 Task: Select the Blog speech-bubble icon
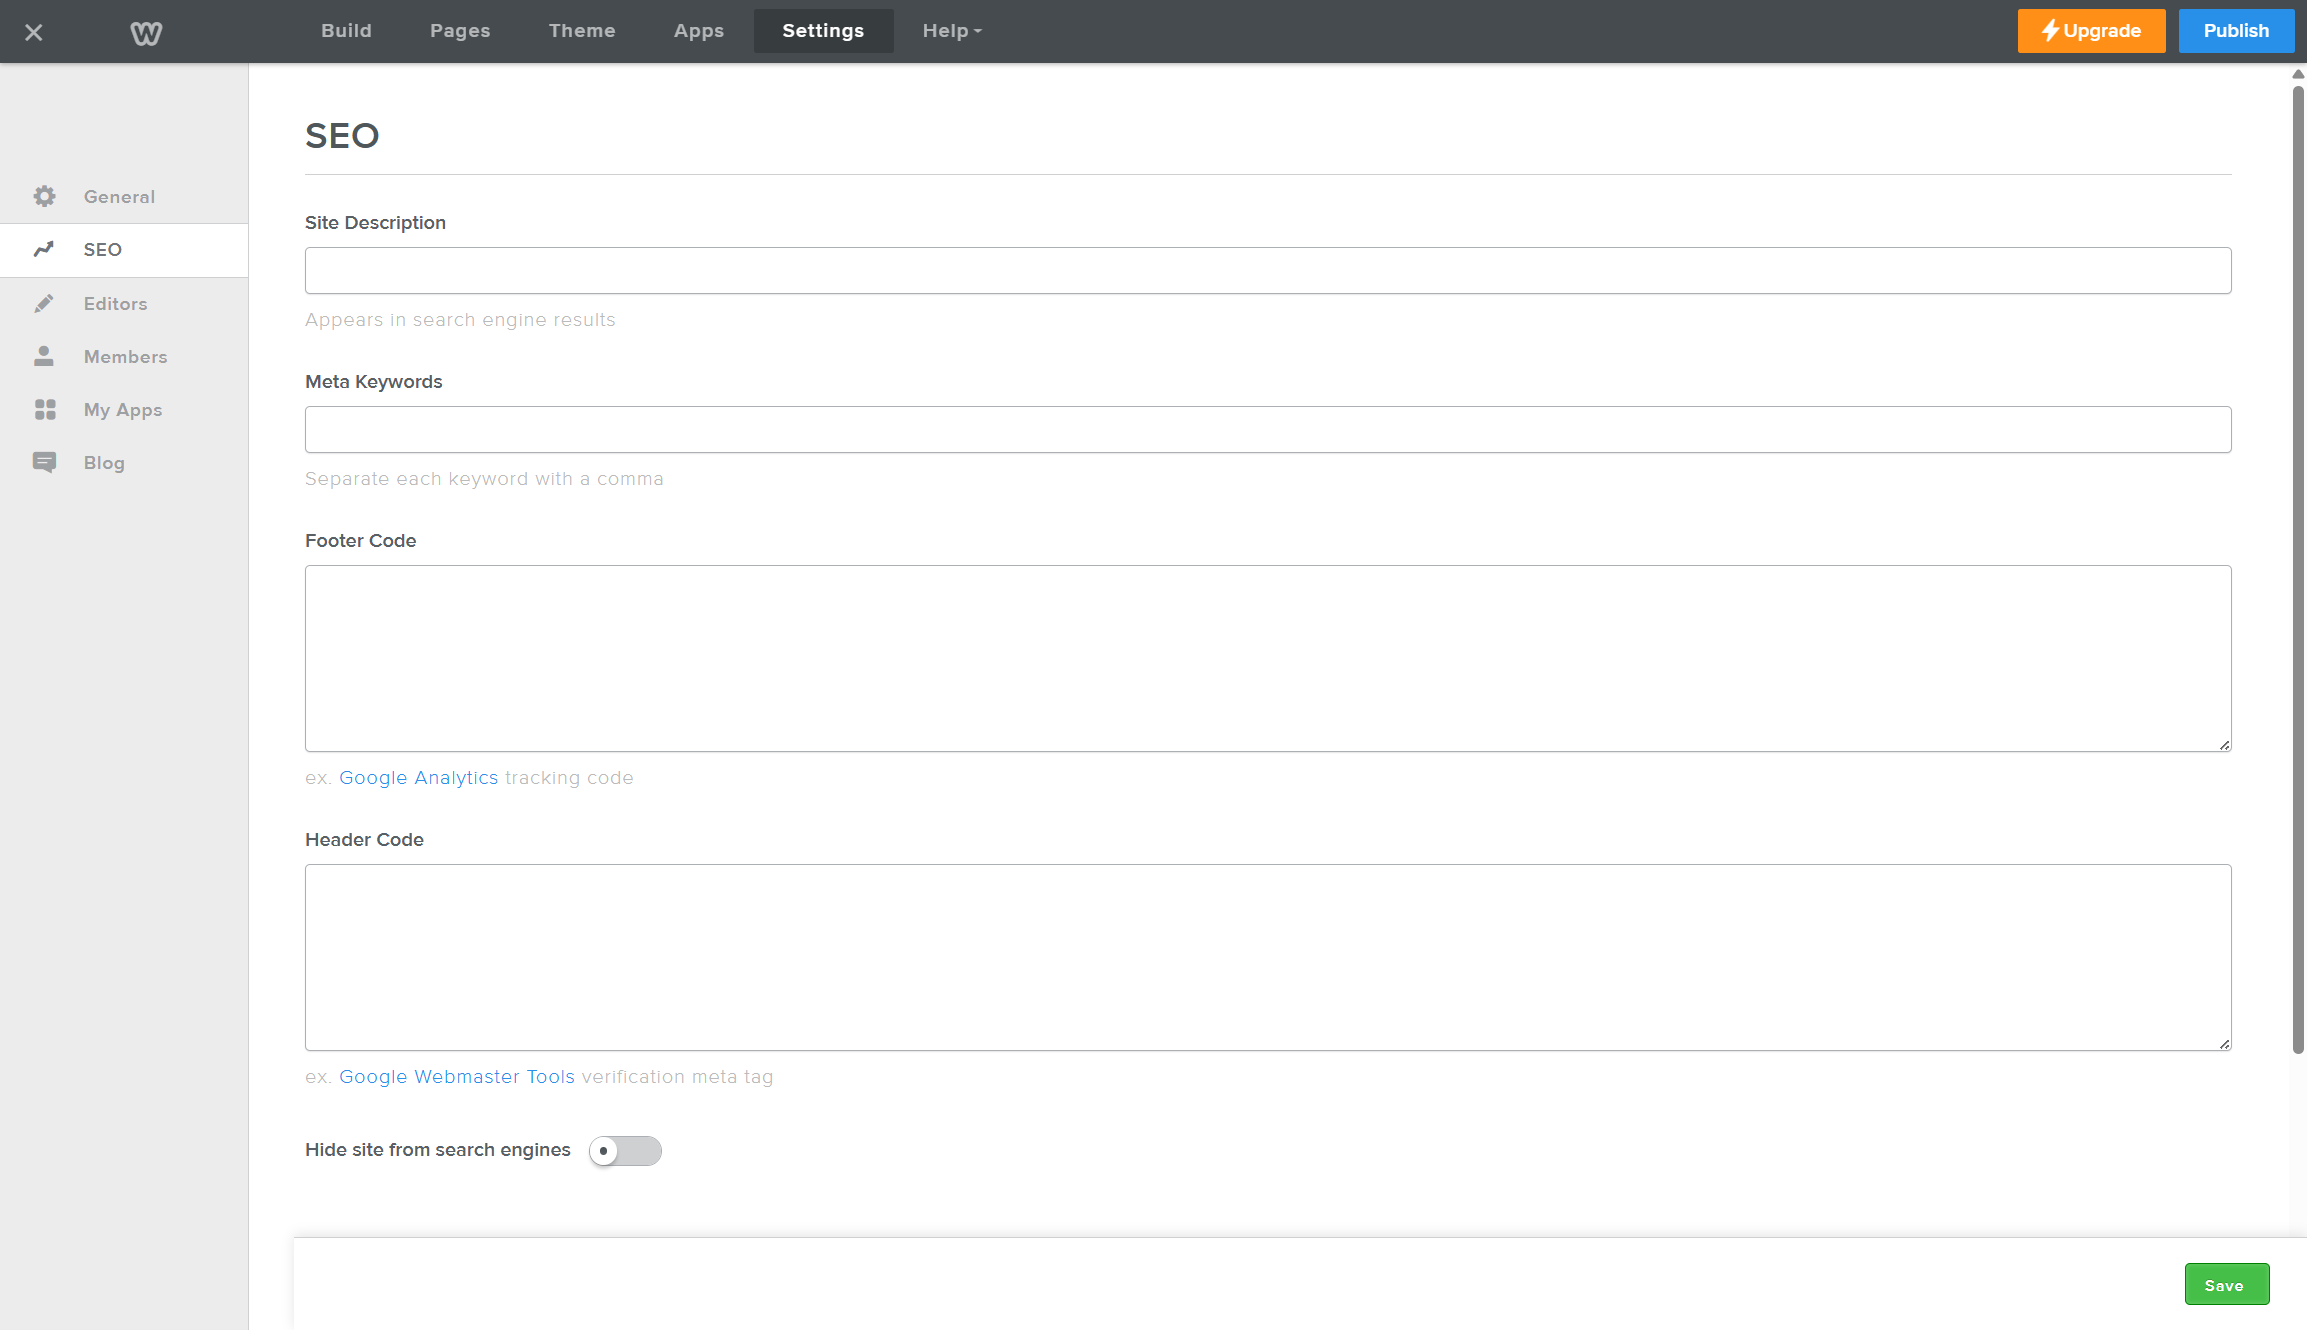pos(45,462)
